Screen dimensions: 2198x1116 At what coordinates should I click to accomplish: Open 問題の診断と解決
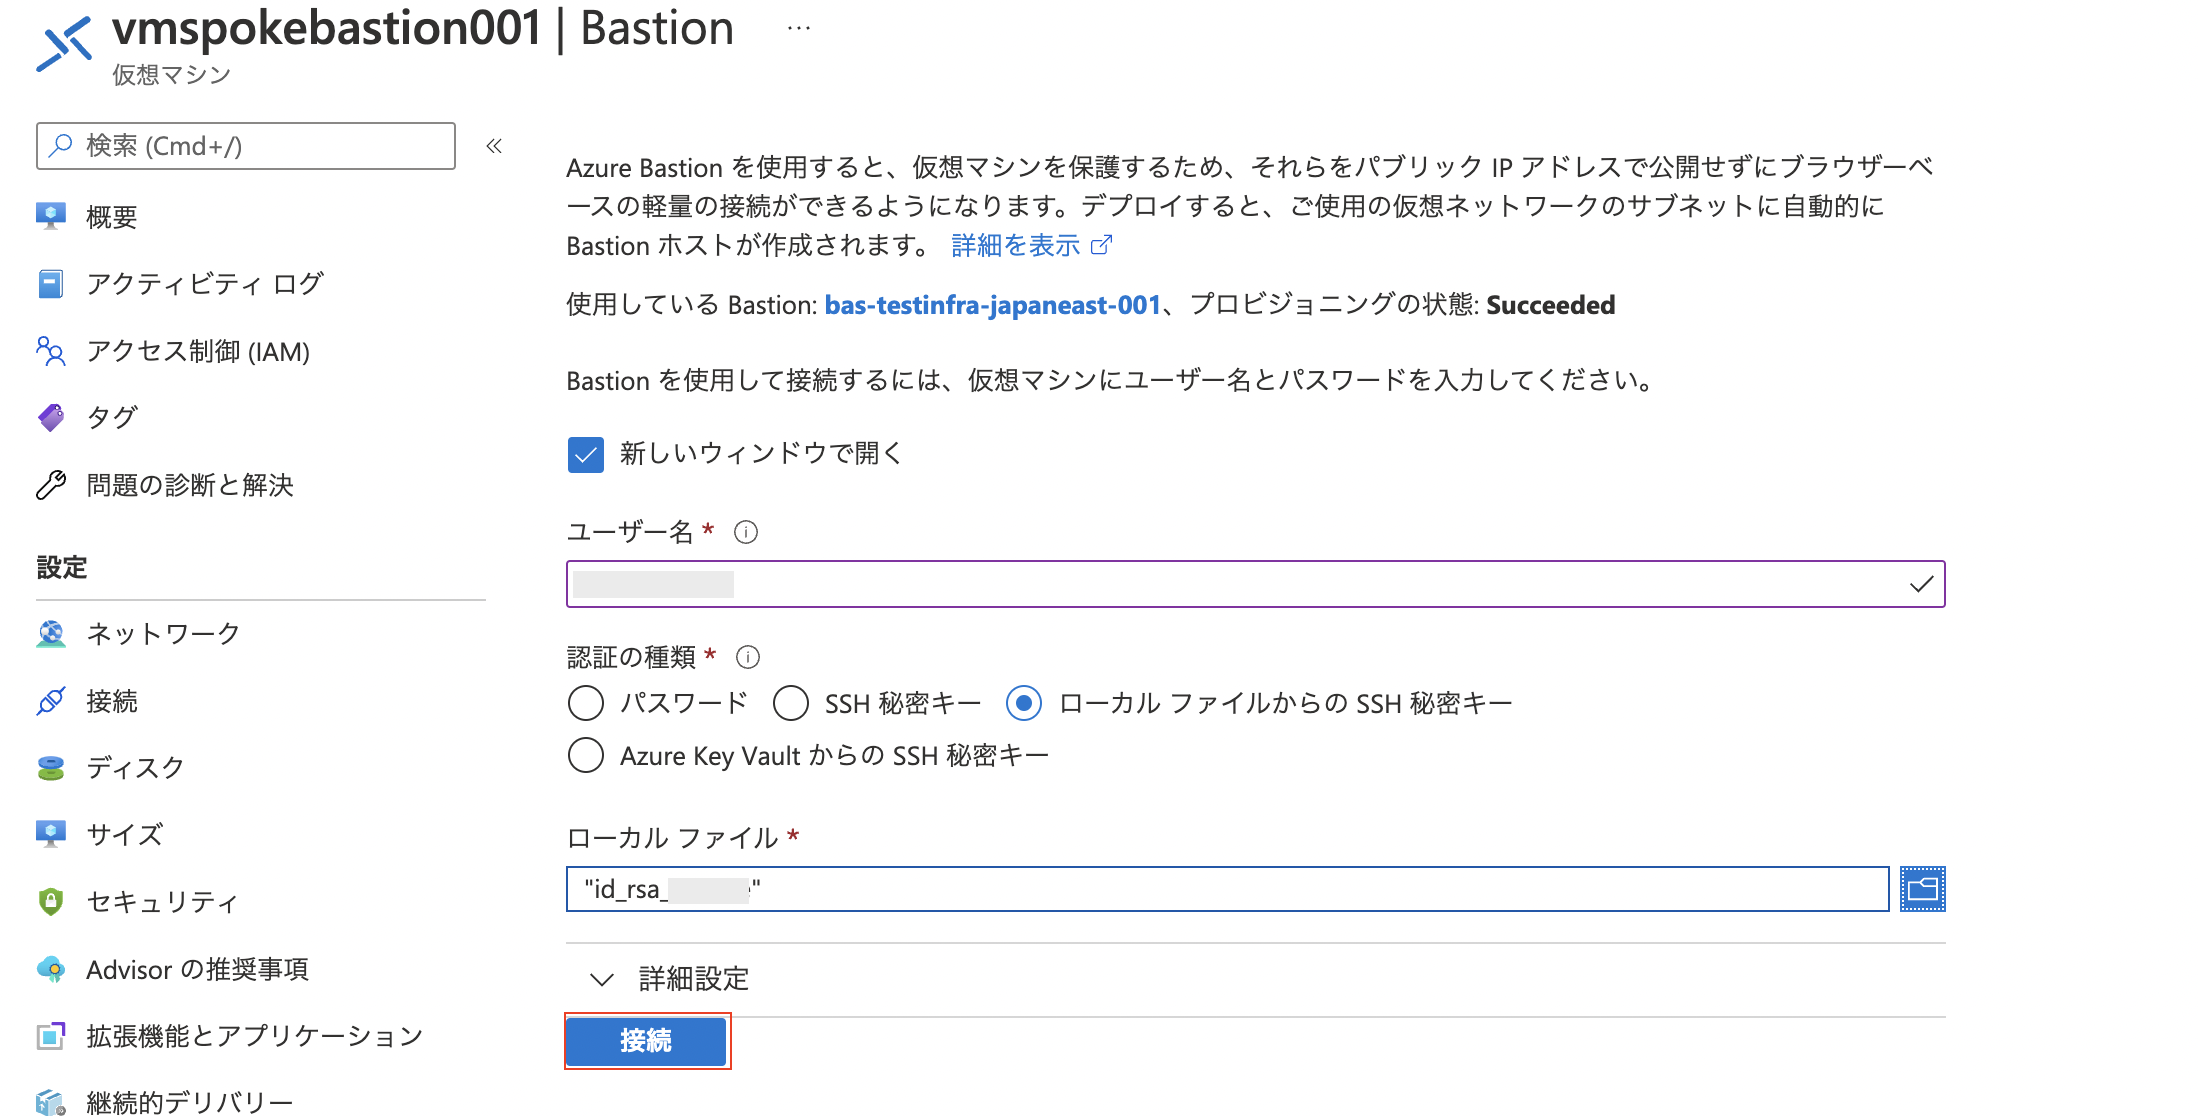[190, 485]
